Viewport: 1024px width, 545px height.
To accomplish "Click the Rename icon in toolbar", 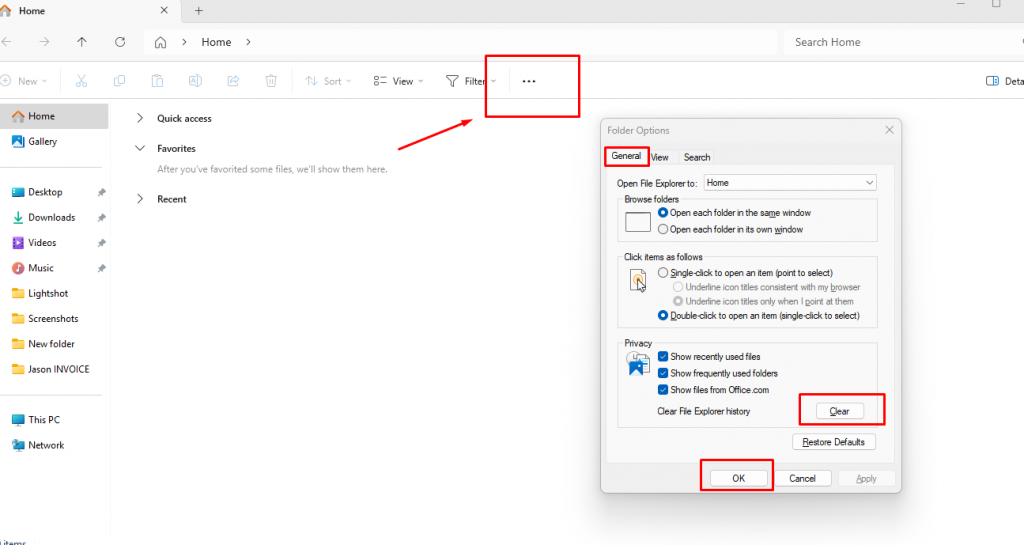I will 195,81.
